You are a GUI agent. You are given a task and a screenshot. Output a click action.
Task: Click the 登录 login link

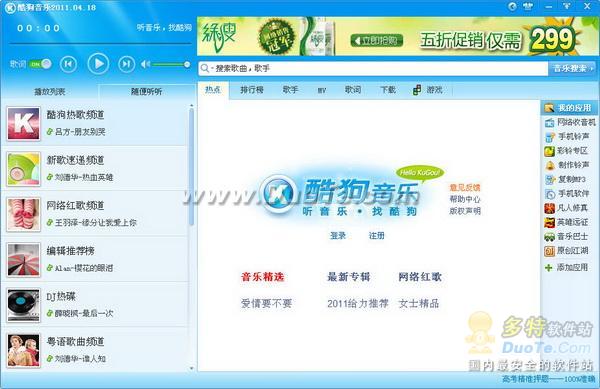(x=338, y=236)
